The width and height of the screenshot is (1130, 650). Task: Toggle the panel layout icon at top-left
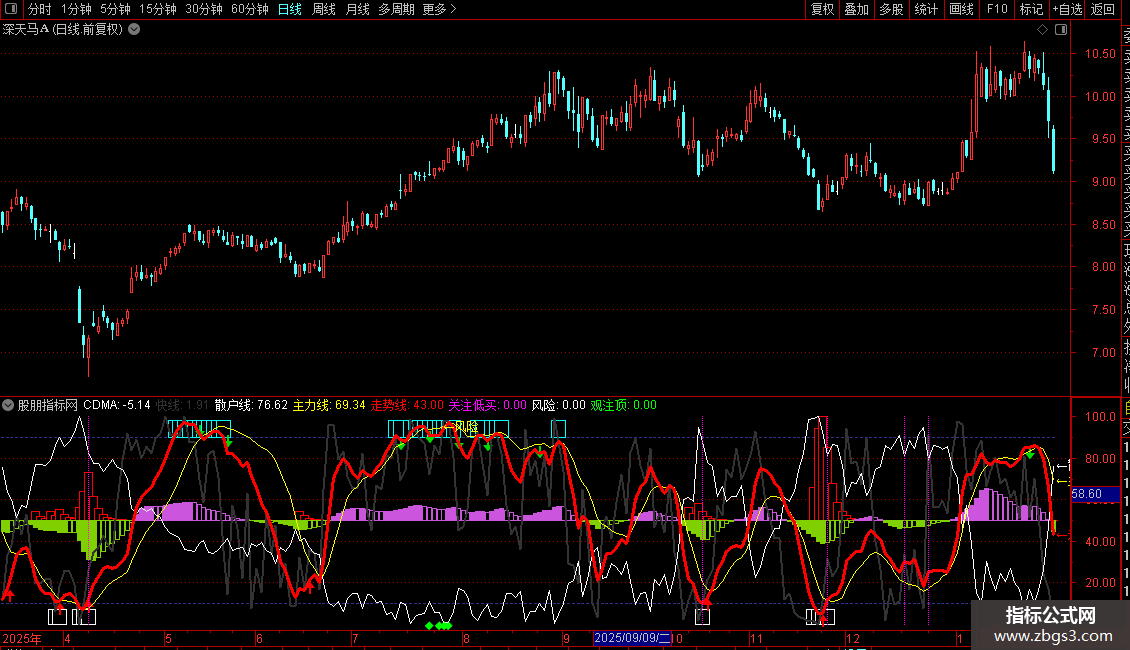click(11, 9)
